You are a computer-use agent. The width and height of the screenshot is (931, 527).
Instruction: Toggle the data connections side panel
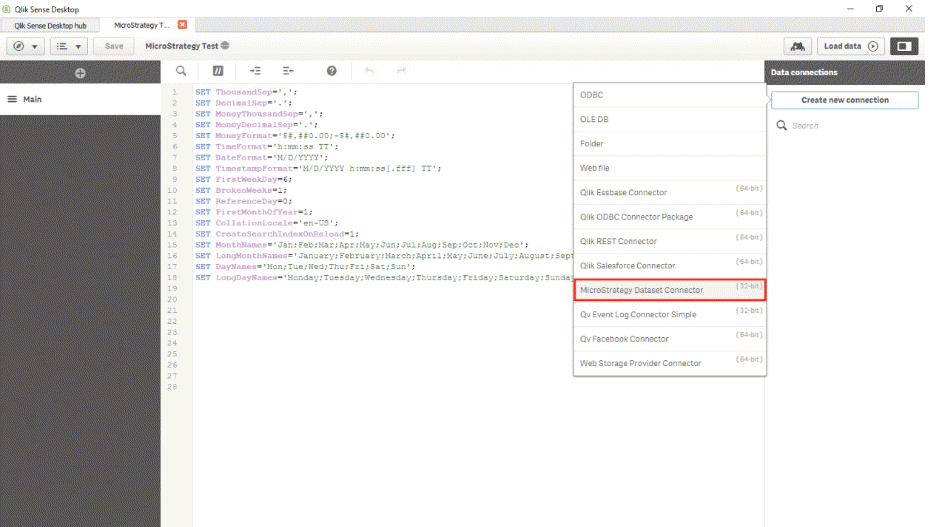pos(903,46)
